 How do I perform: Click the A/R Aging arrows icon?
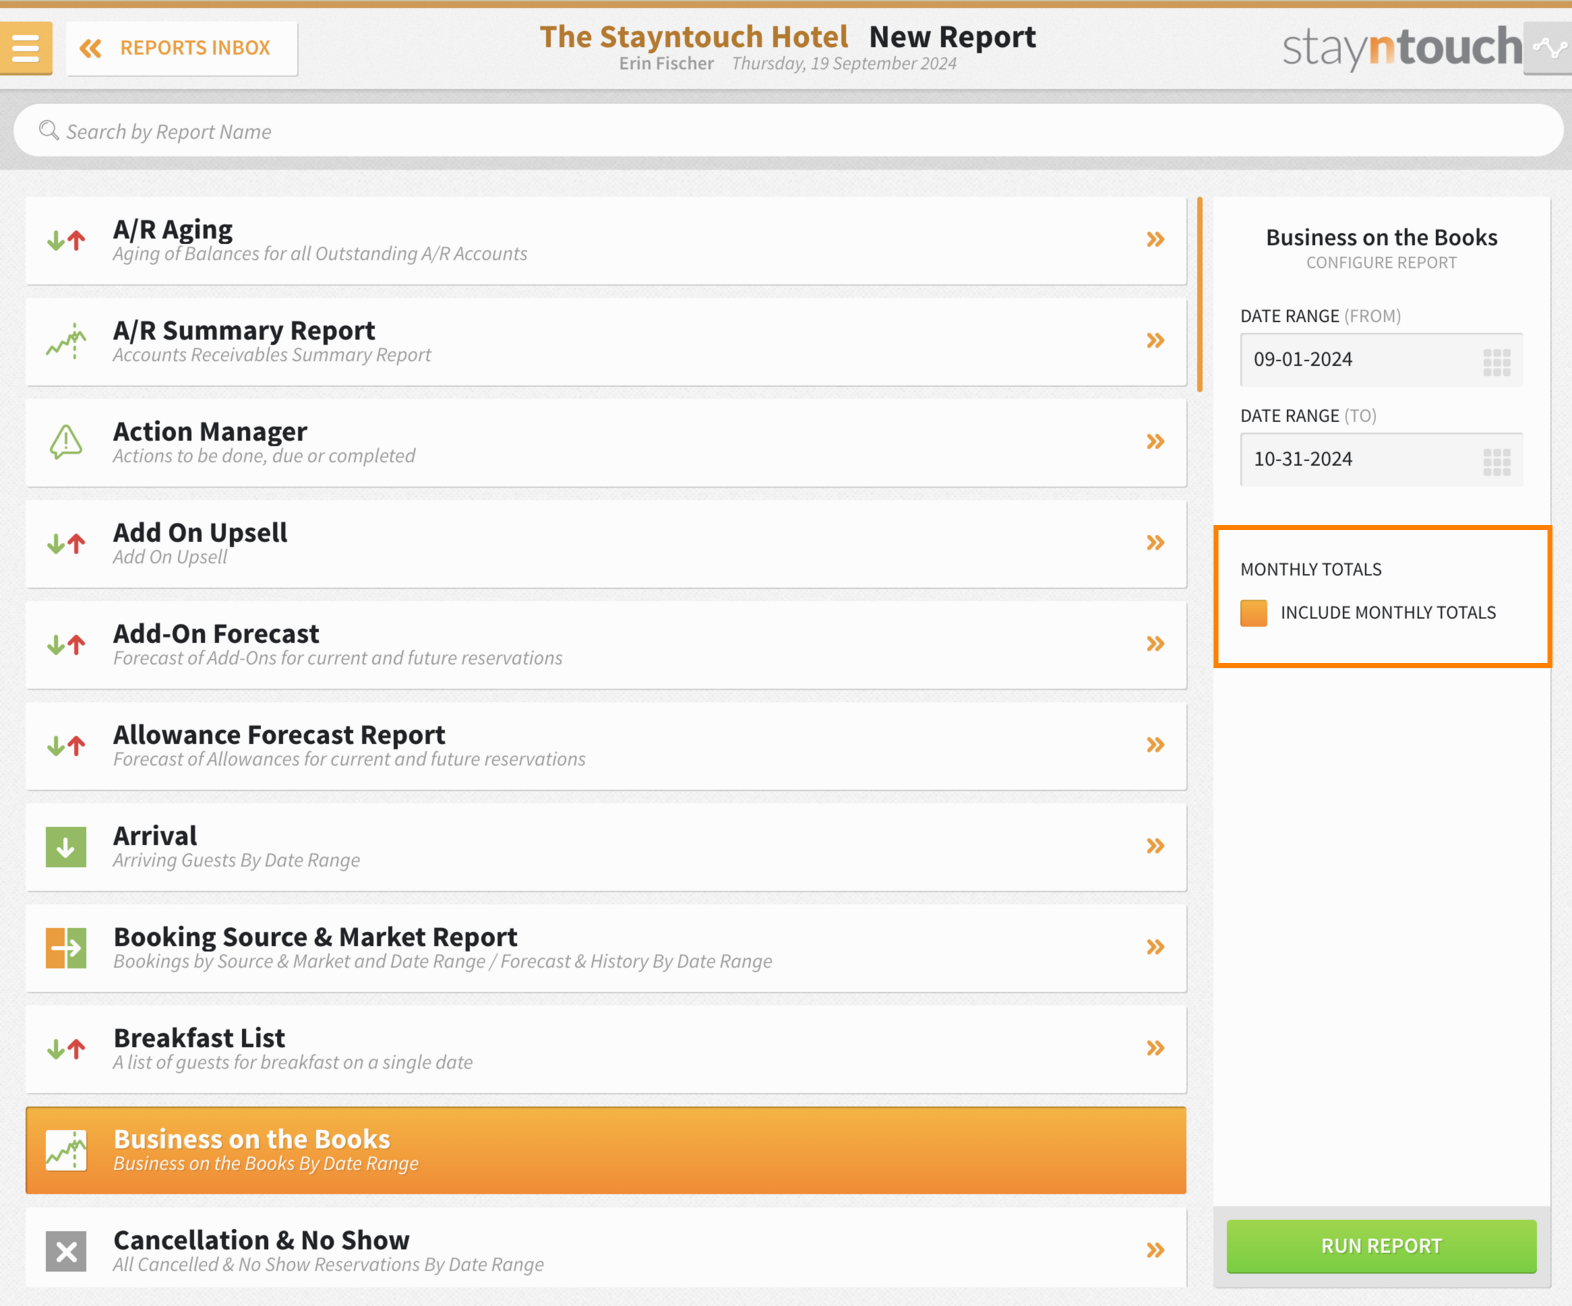coord(66,240)
